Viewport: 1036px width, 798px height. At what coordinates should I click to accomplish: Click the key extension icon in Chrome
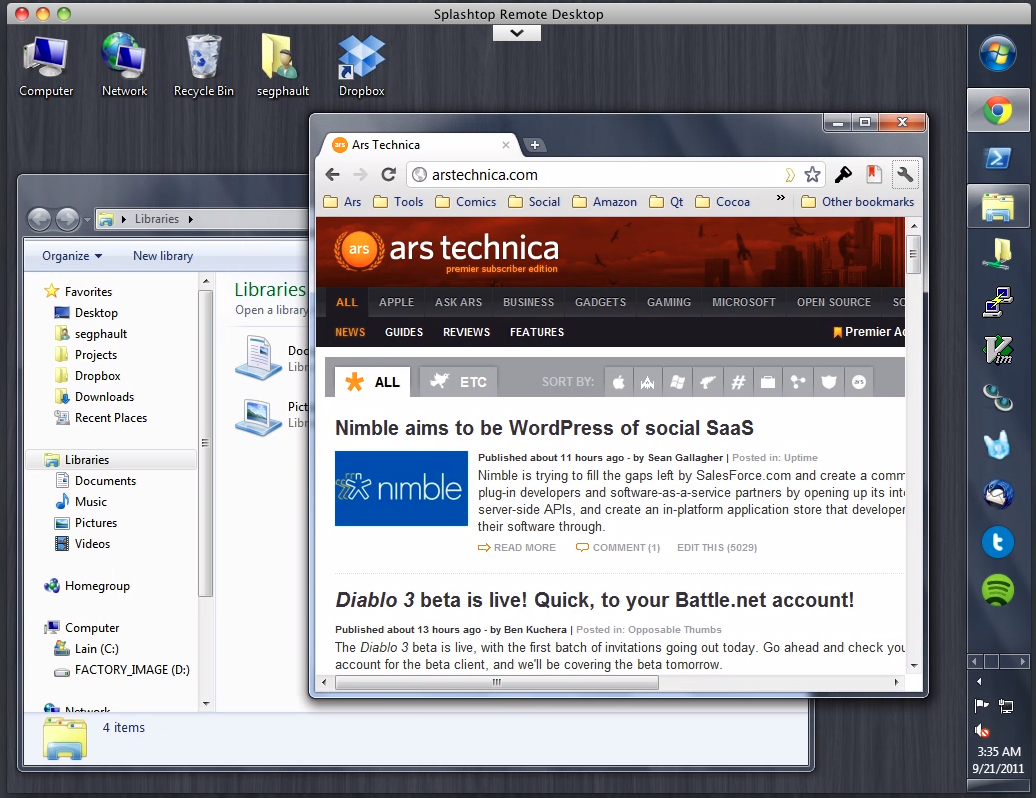pyautogui.click(x=843, y=174)
